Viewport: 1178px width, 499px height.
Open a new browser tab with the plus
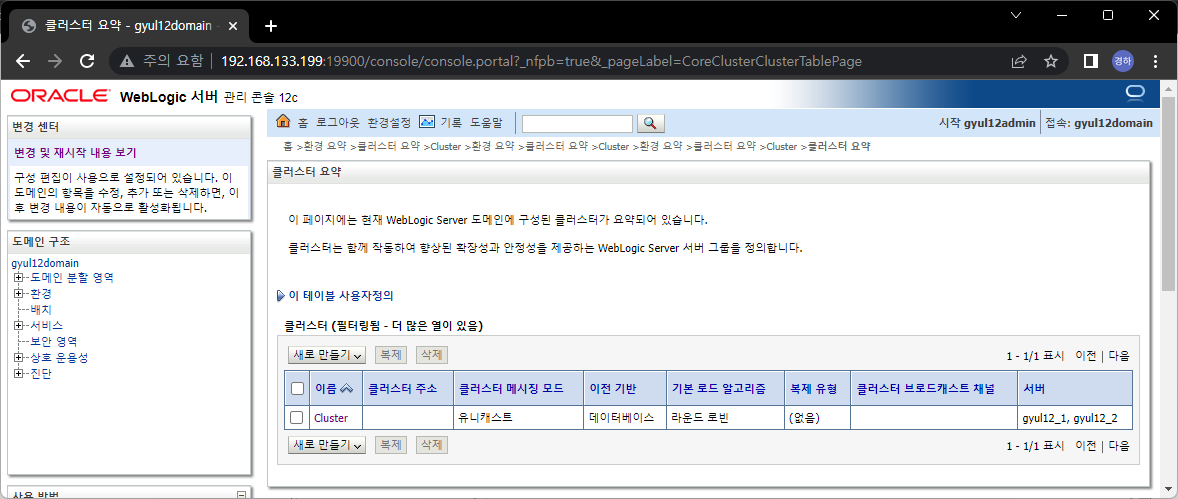(x=271, y=26)
